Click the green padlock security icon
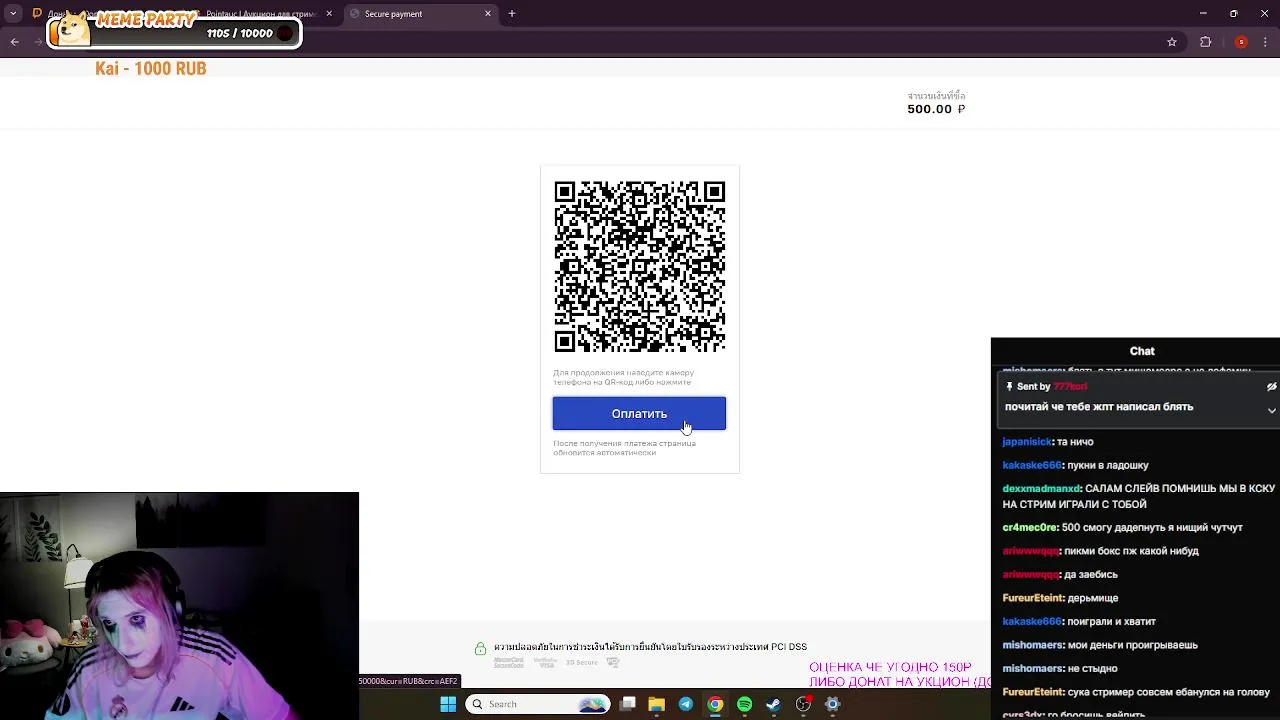The height and width of the screenshot is (720, 1280). pos(480,648)
